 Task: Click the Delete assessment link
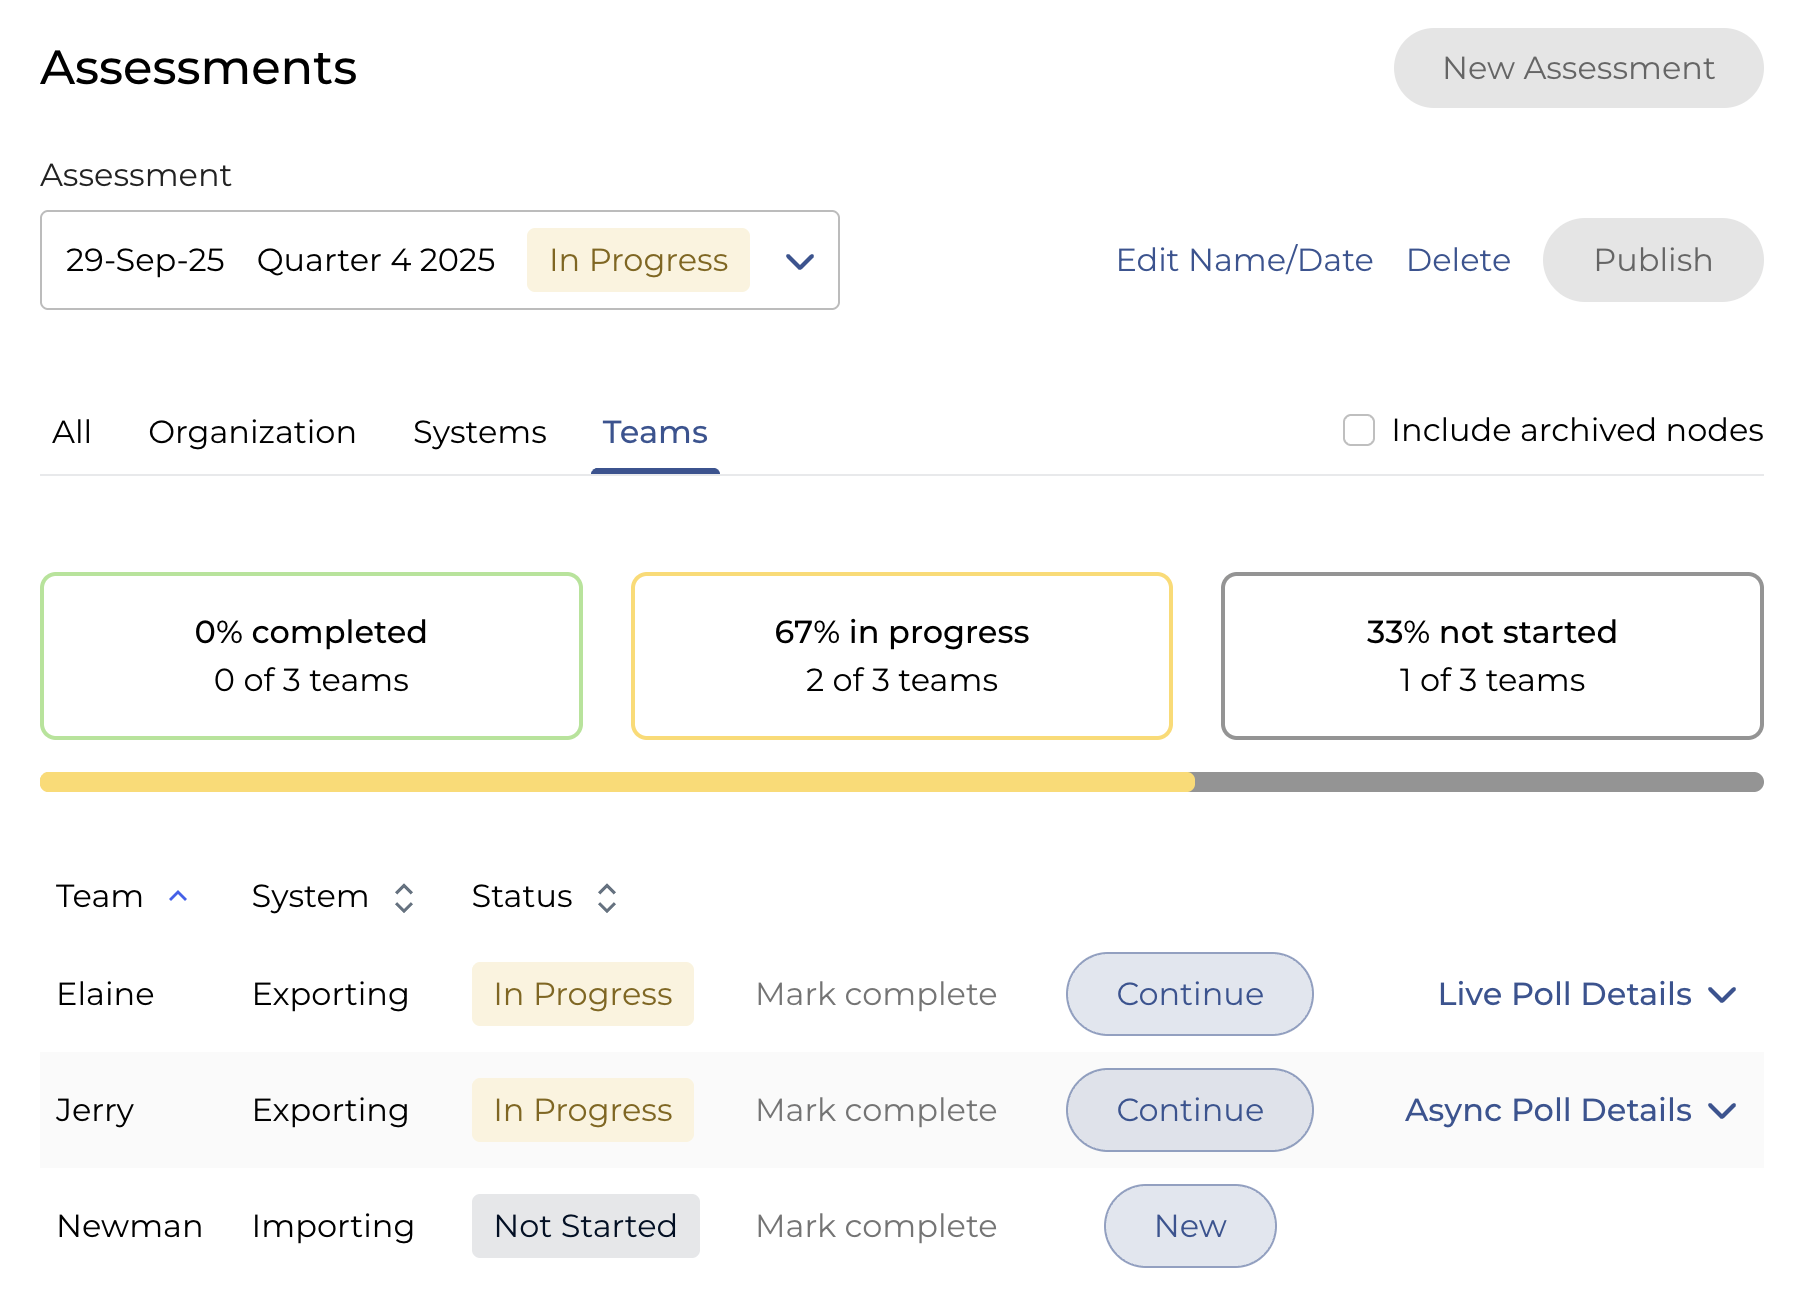click(x=1458, y=260)
